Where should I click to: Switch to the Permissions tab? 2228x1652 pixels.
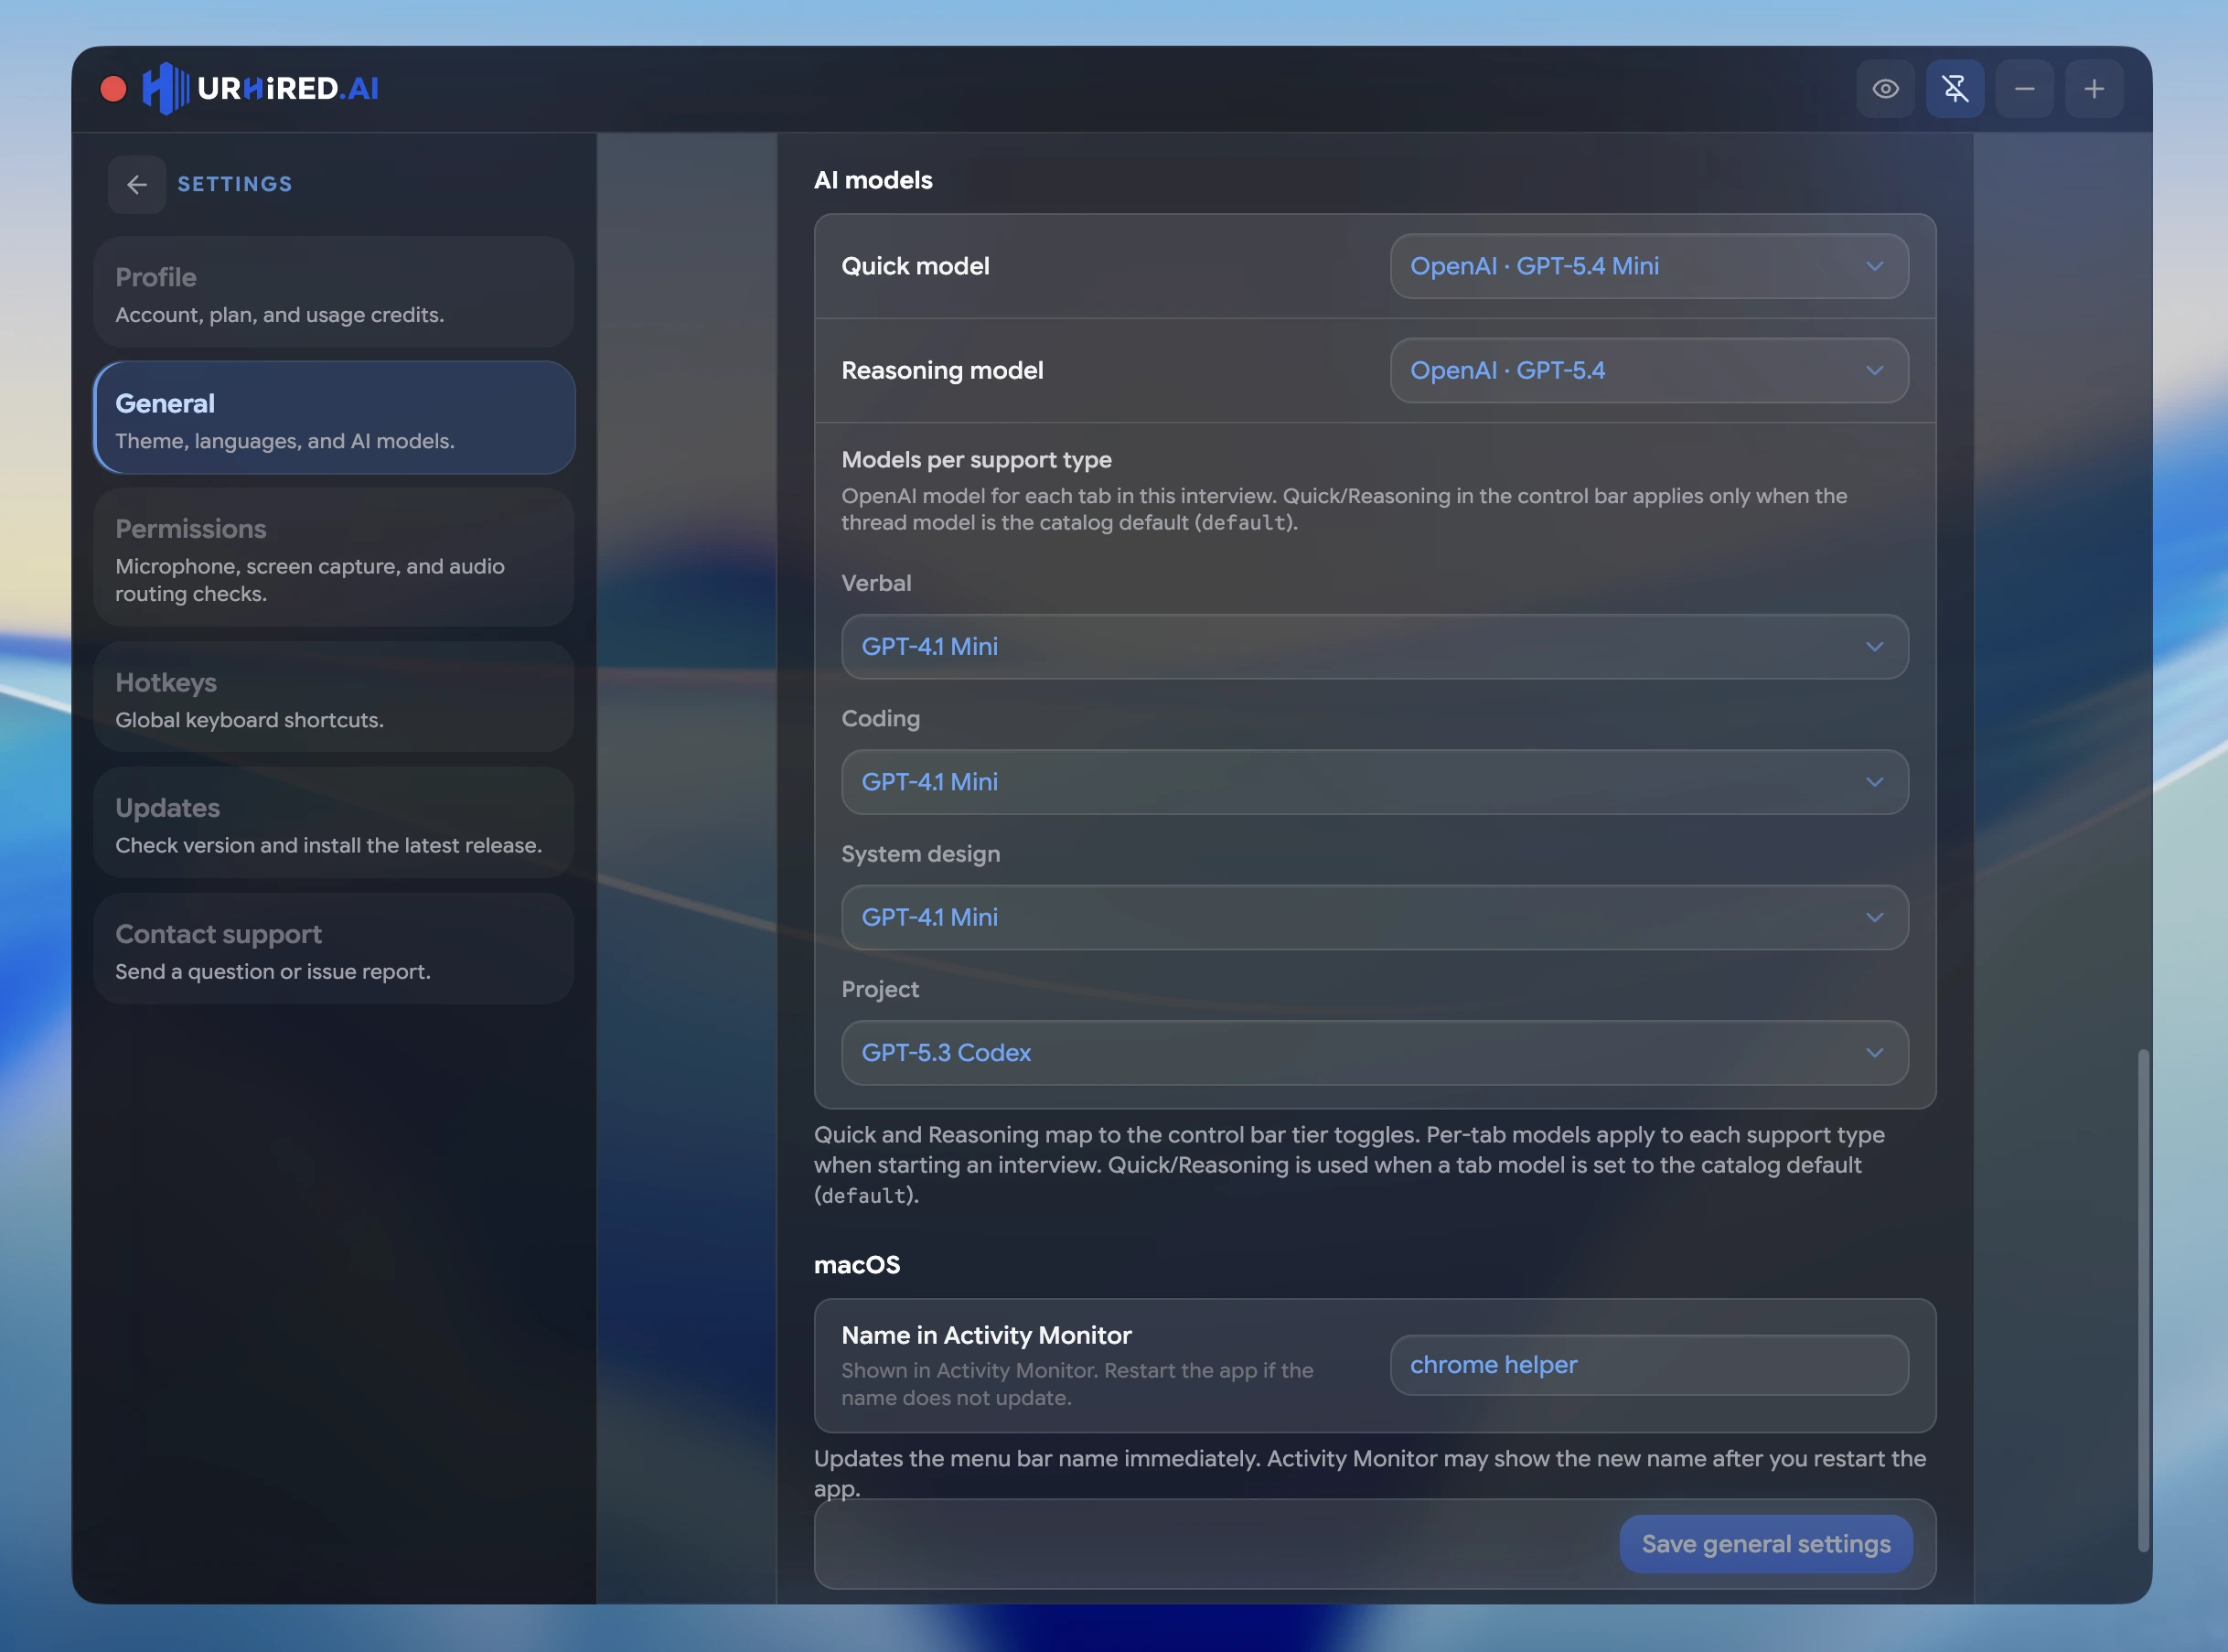tap(334, 558)
